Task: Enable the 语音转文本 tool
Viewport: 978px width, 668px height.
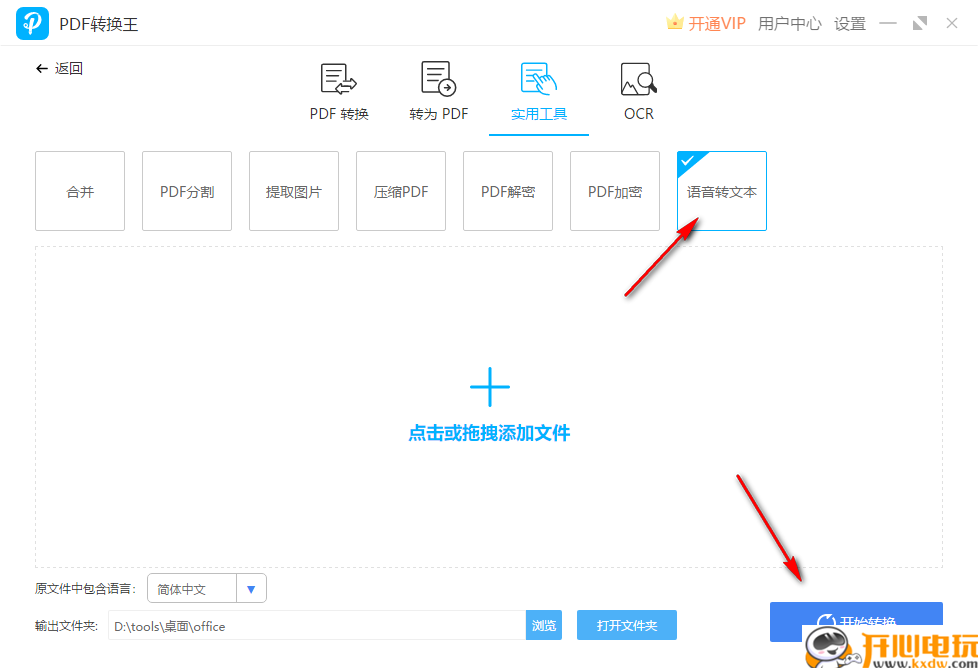Action: coord(721,191)
